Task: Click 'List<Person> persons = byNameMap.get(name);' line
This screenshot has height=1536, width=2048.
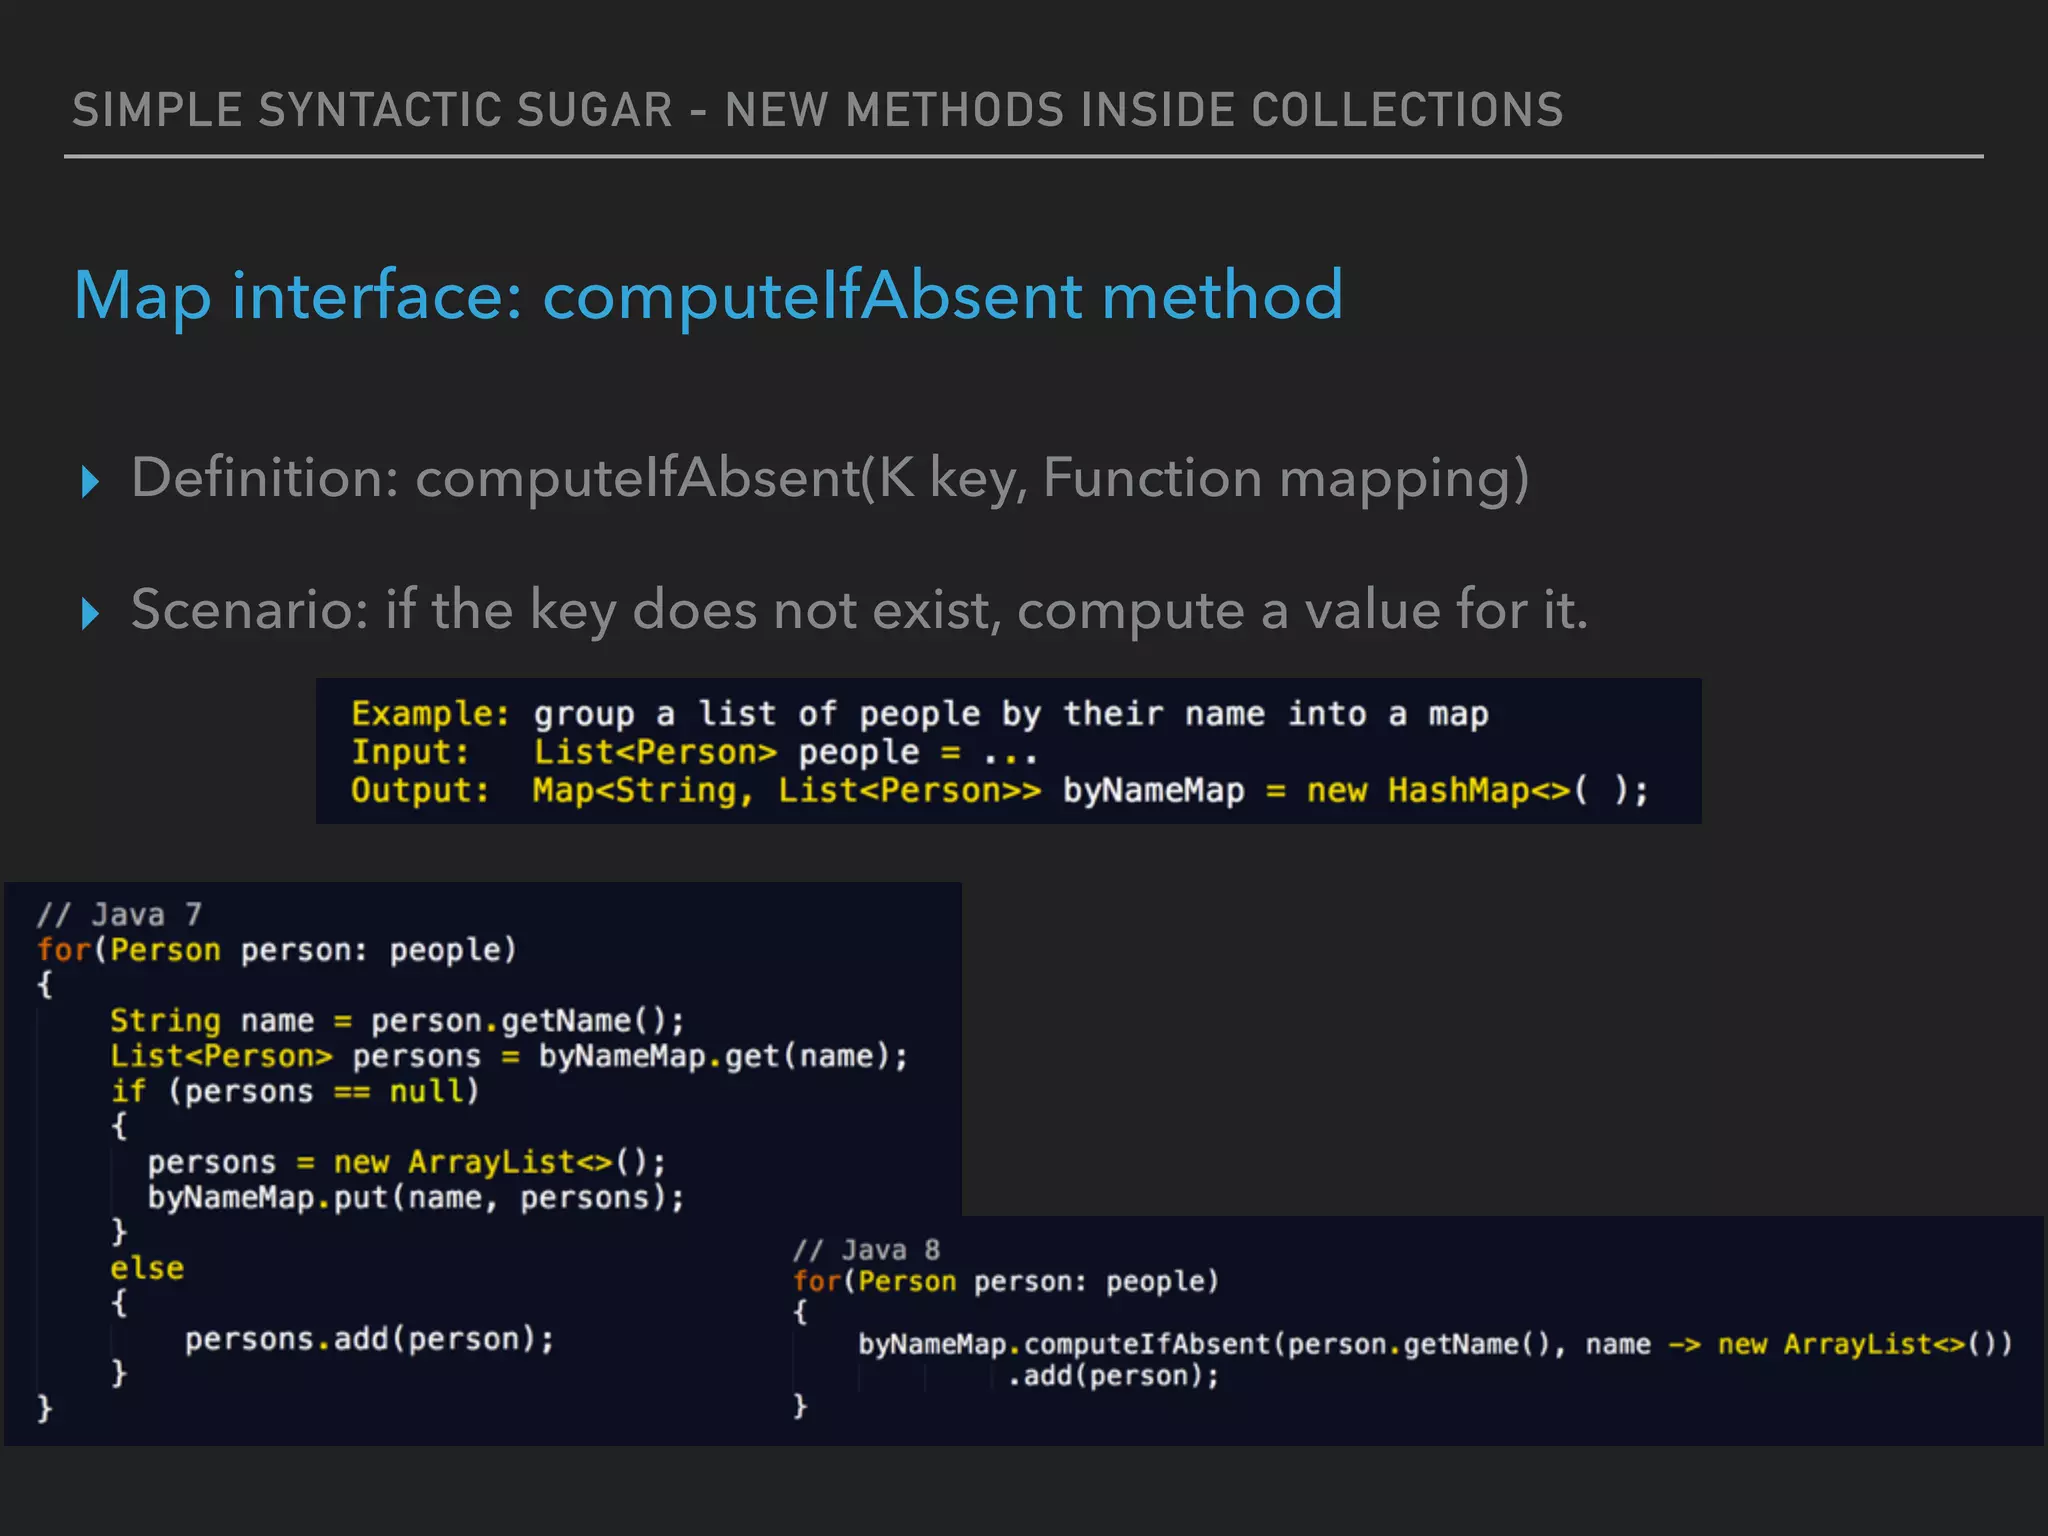Action: tap(509, 1057)
